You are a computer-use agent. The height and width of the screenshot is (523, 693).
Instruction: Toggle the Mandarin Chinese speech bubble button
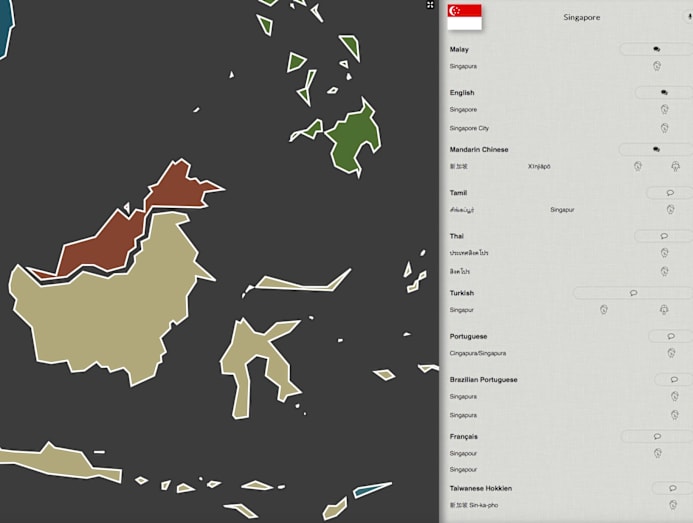656,149
